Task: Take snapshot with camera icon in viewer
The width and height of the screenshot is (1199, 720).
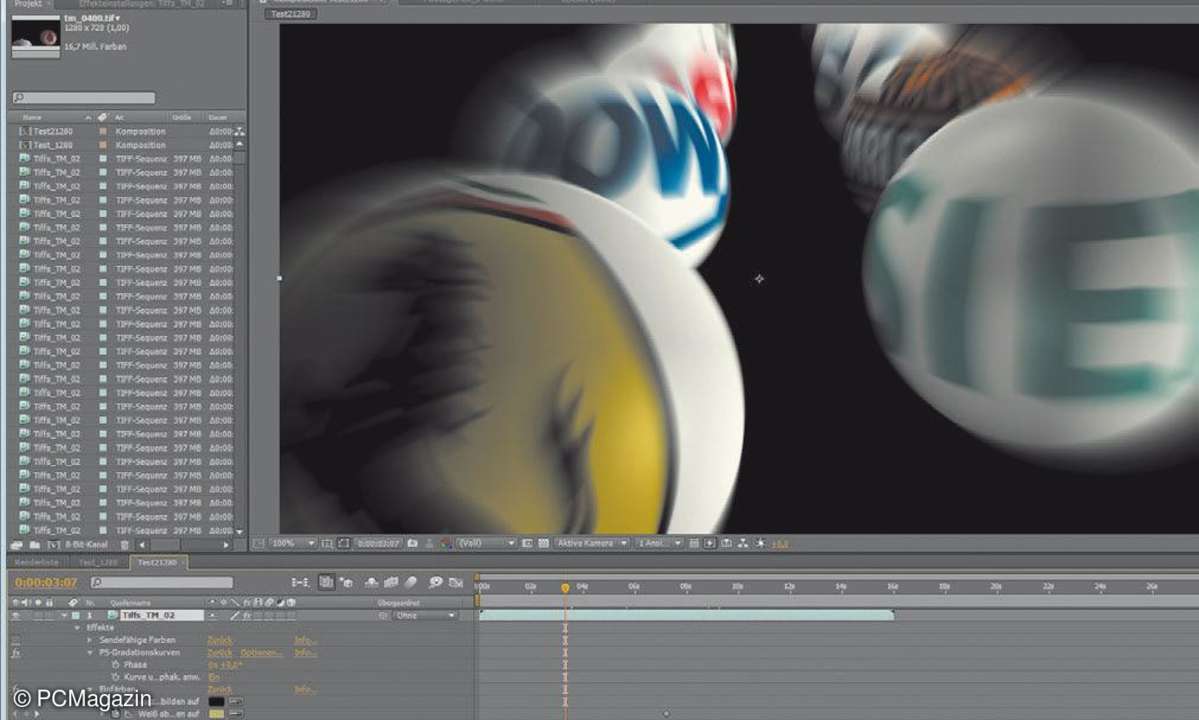Action: (x=413, y=543)
